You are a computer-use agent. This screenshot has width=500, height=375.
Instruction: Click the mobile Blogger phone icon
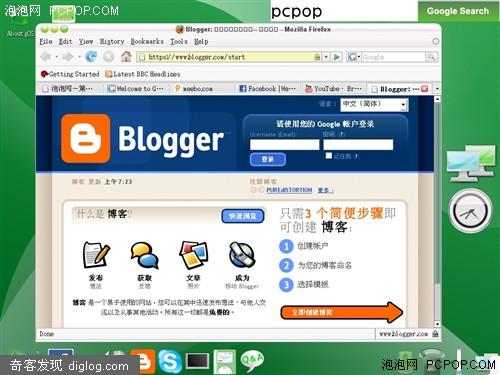(242, 255)
